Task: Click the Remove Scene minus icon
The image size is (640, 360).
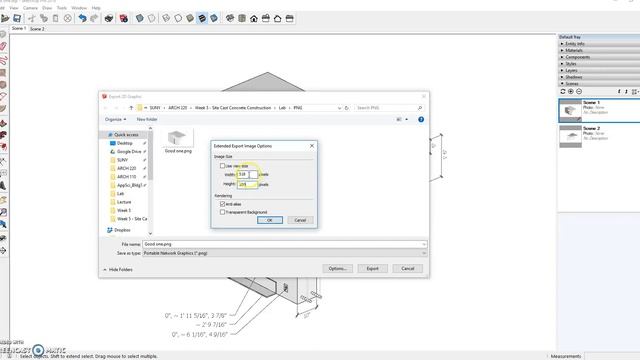Action: (579, 91)
